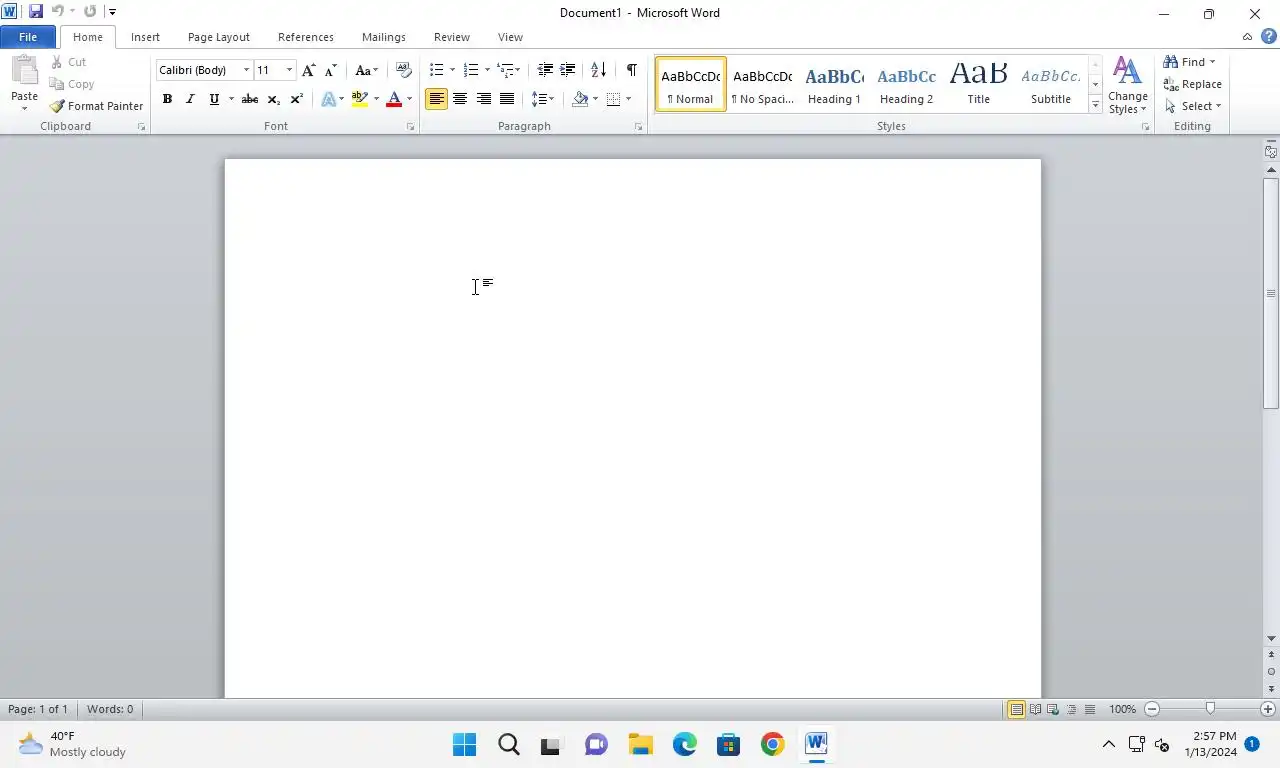This screenshot has height=768, width=1280.
Task: Click the Find binoculars button
Action: click(1189, 62)
